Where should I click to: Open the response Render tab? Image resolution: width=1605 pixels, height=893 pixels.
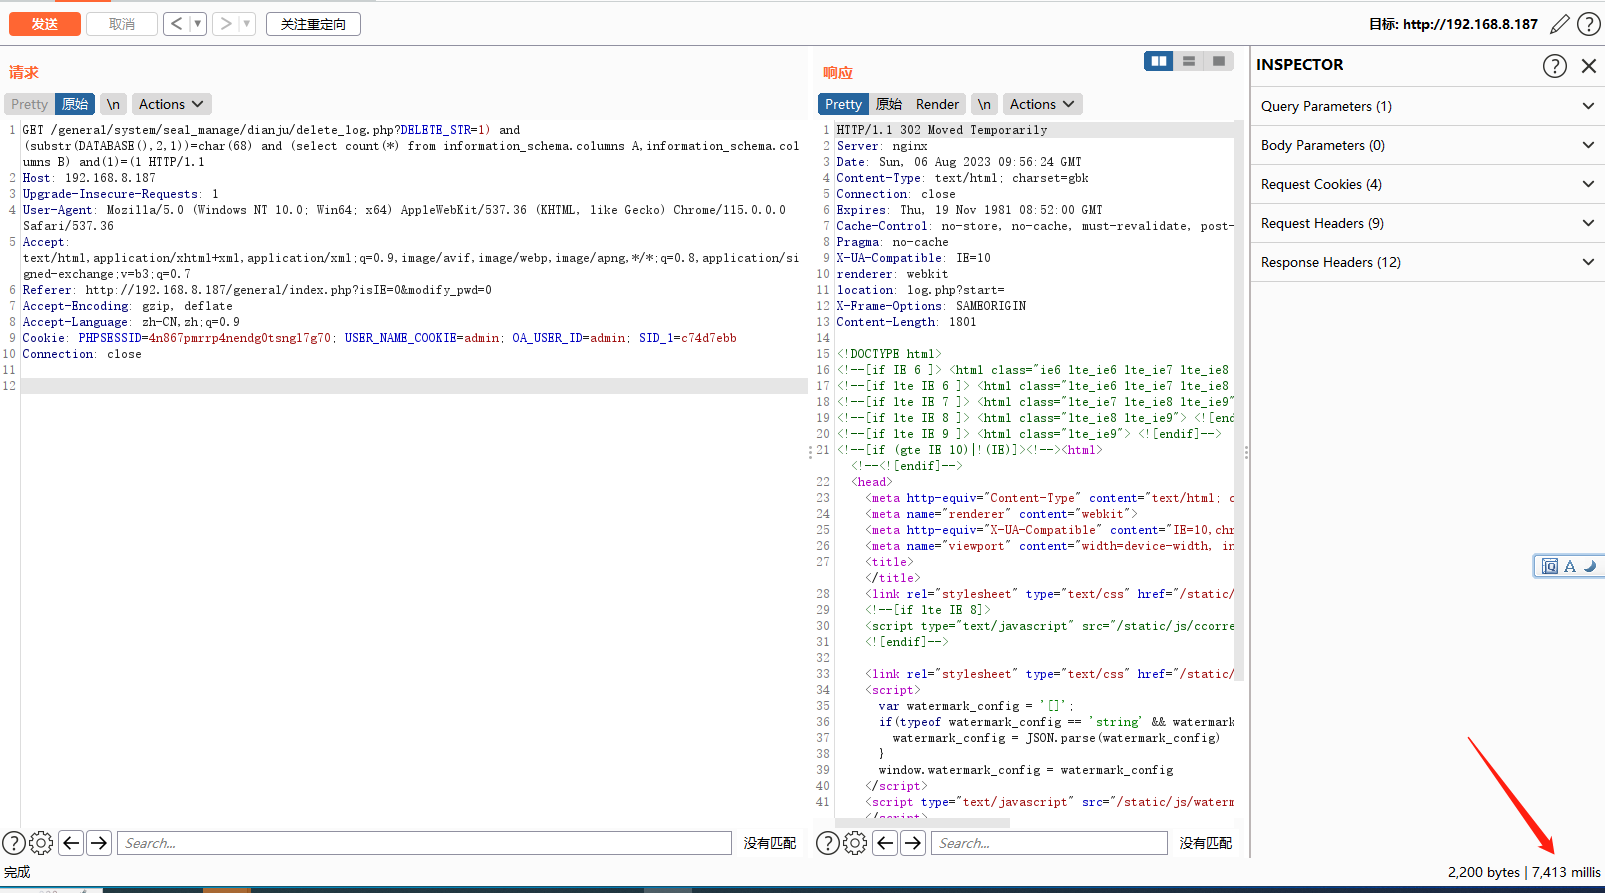pos(937,104)
